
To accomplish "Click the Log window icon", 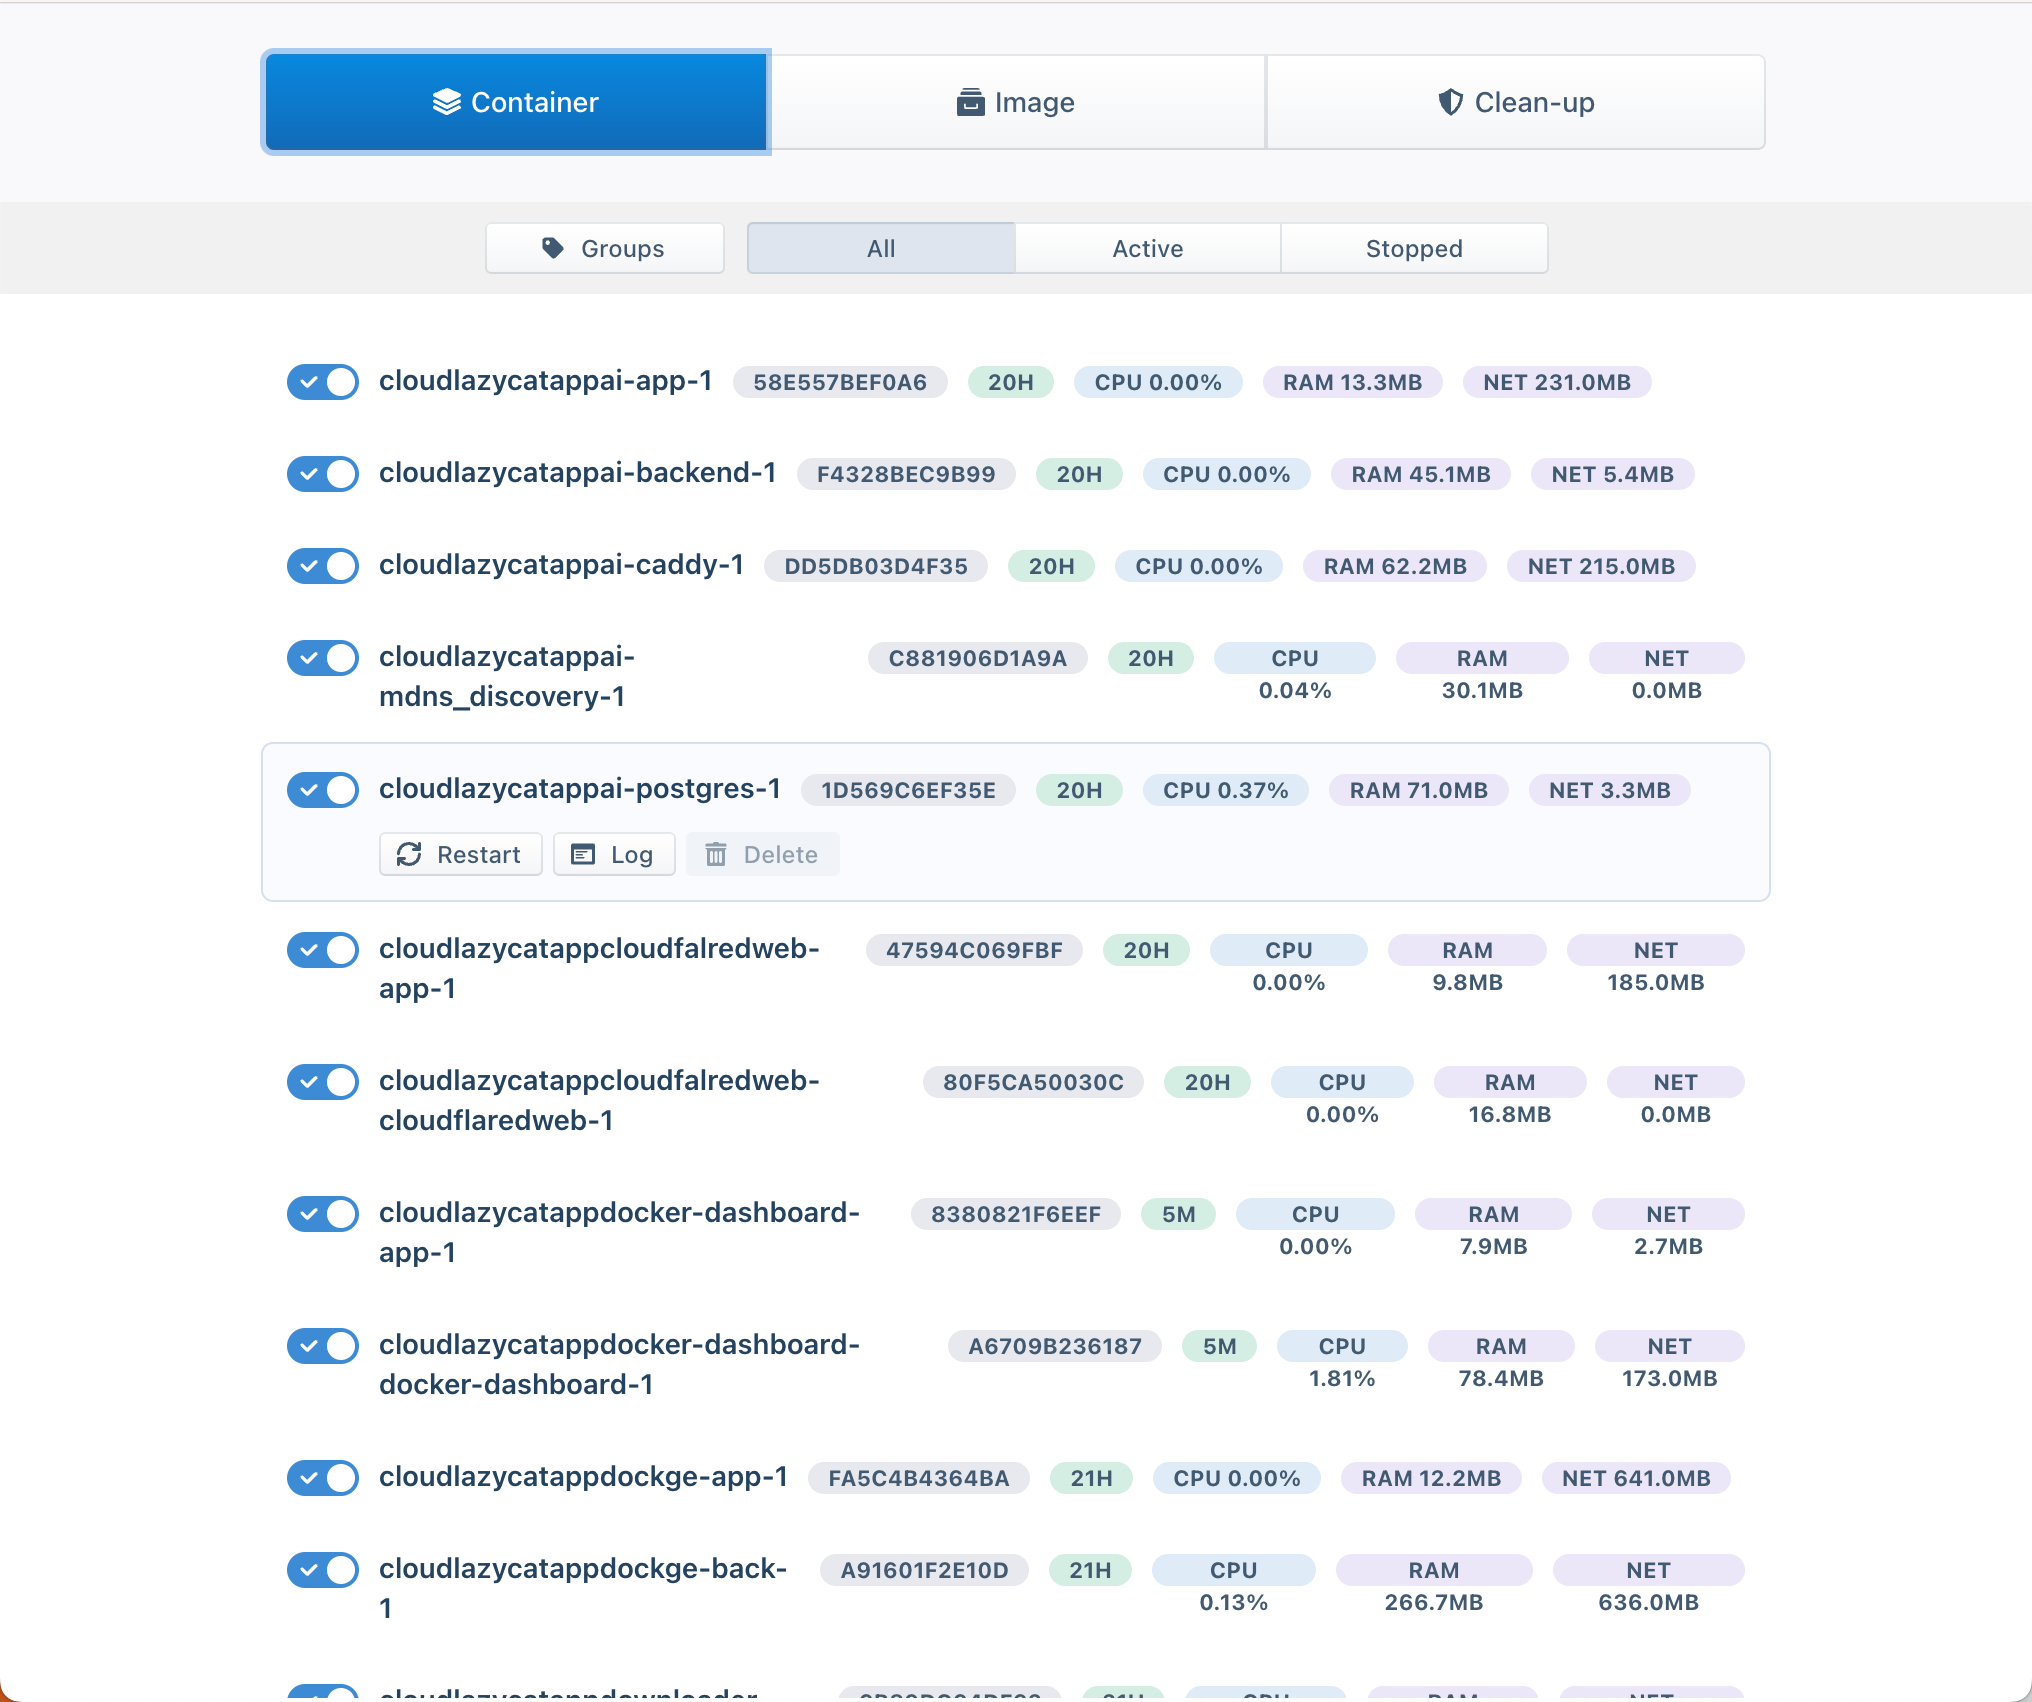I will [583, 854].
